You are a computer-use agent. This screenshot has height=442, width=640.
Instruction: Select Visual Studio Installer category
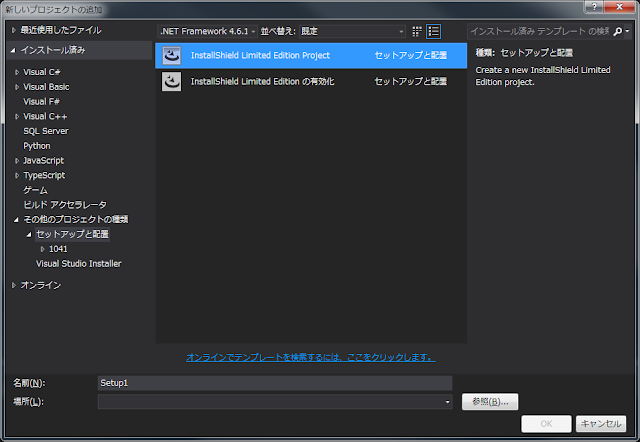79,264
